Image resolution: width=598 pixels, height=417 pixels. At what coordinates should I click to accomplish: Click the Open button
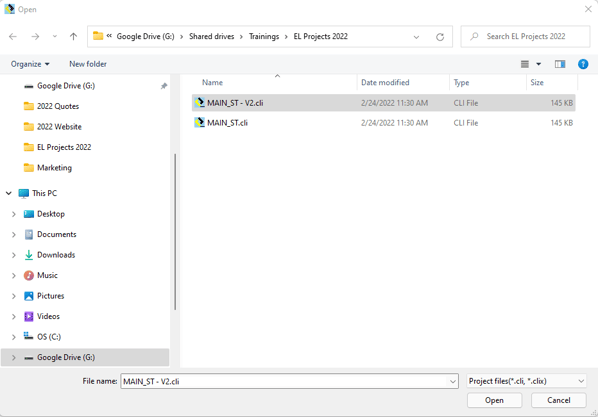[494, 400]
